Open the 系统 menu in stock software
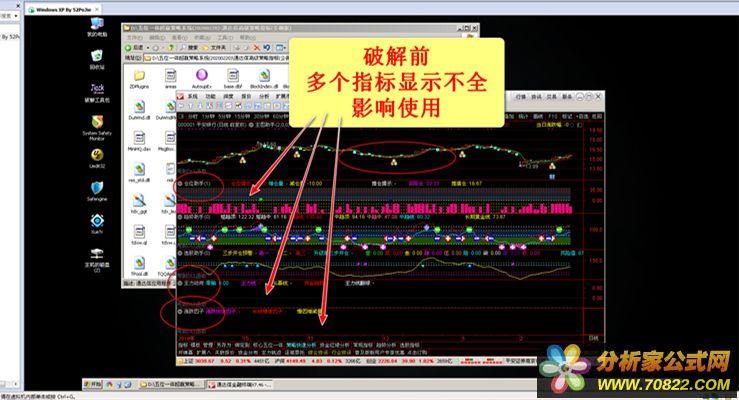This screenshot has height=400, width=739. point(193,97)
